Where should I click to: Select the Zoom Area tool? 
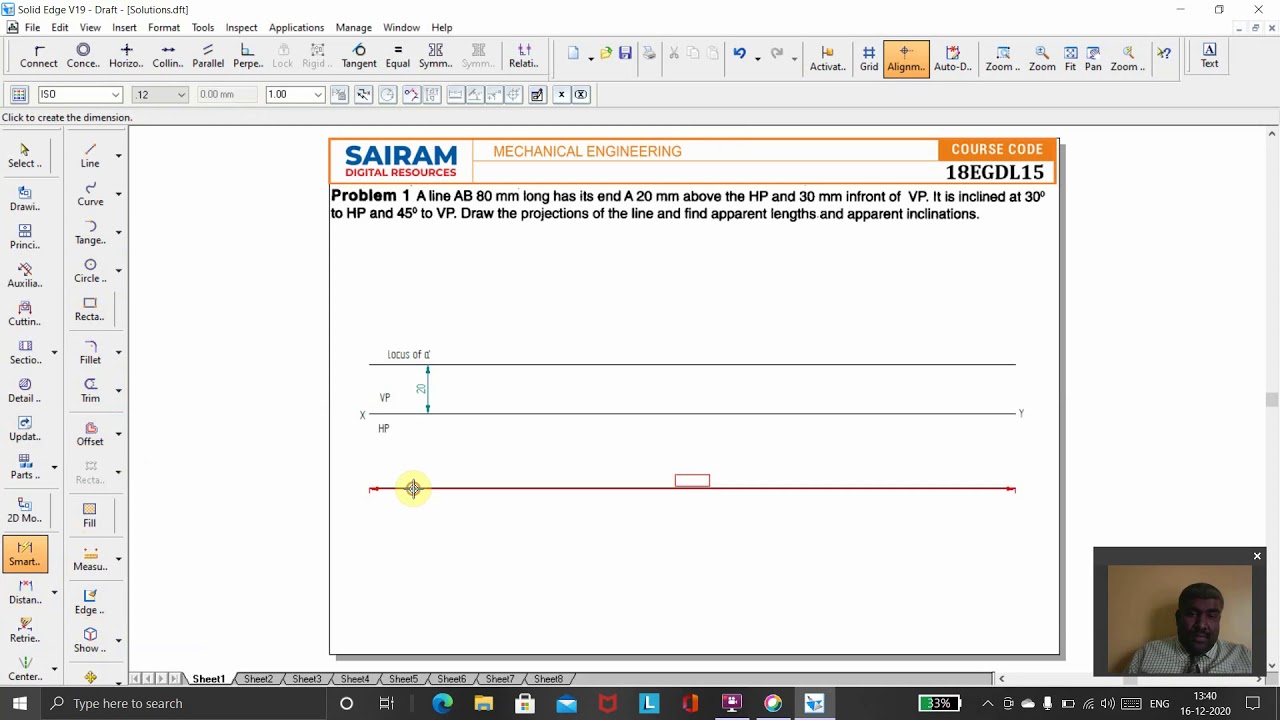pos(1003,58)
